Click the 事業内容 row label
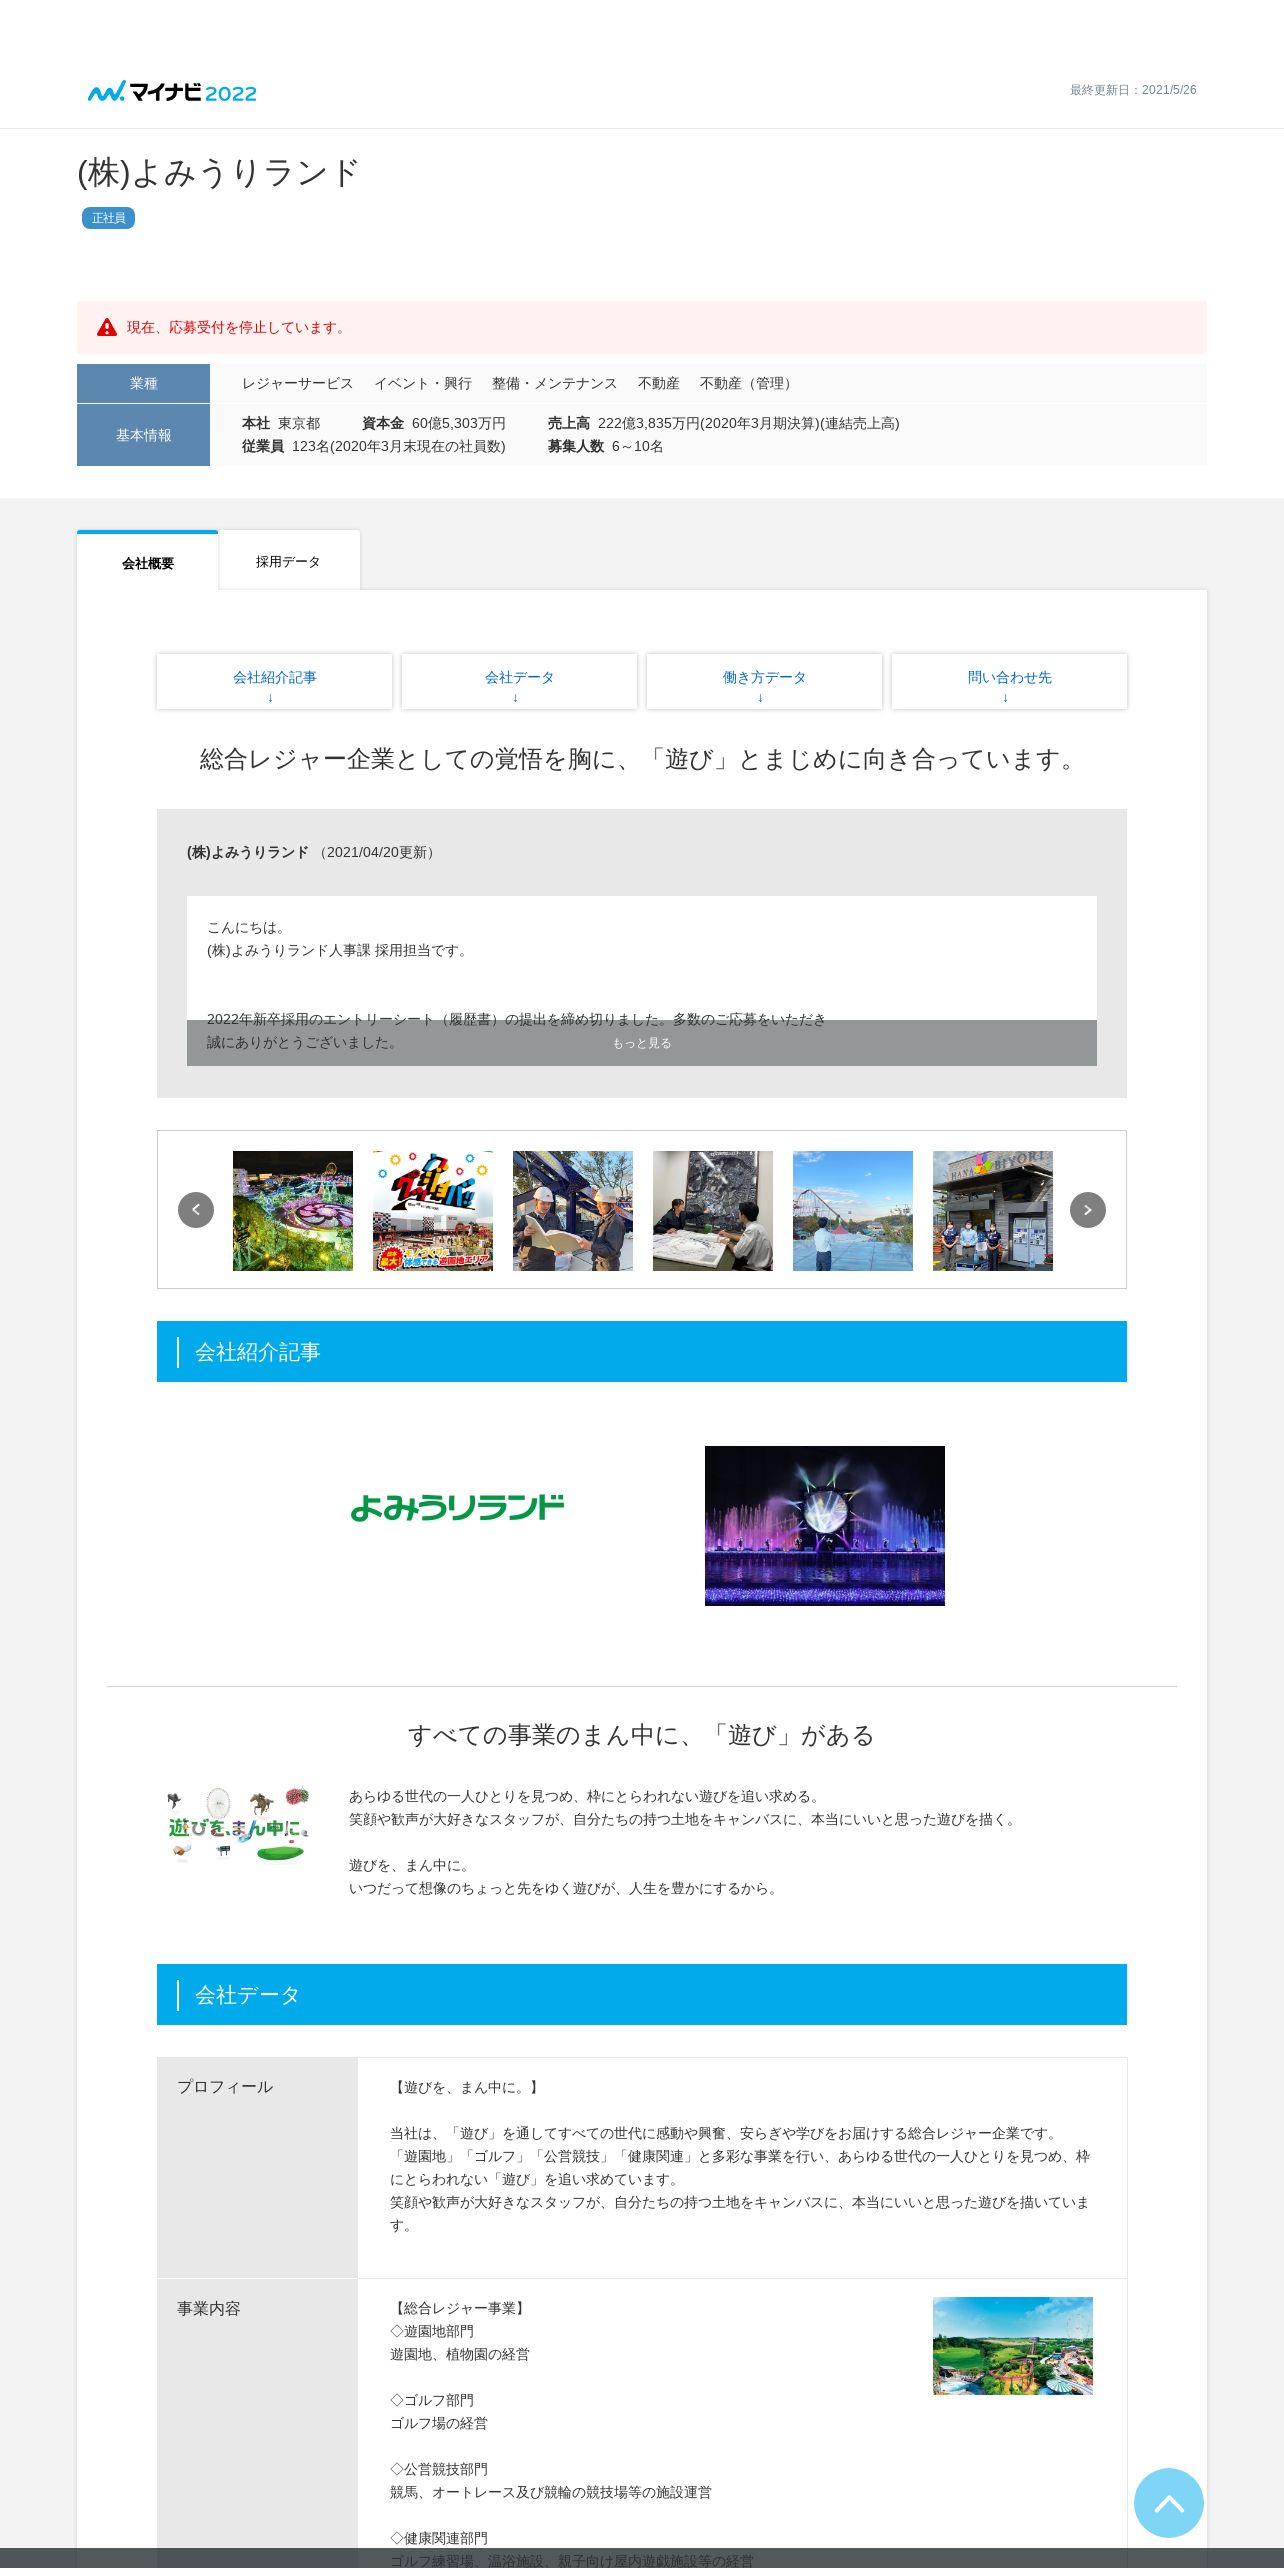This screenshot has height=2568, width=1284. pyautogui.click(x=209, y=2308)
